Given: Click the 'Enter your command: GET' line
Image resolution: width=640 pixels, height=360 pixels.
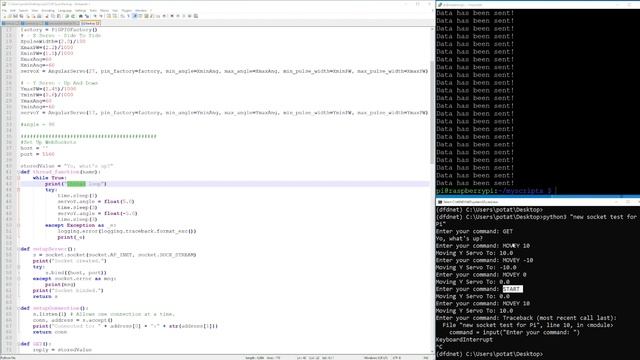Looking at the screenshot, I should 474,231.
